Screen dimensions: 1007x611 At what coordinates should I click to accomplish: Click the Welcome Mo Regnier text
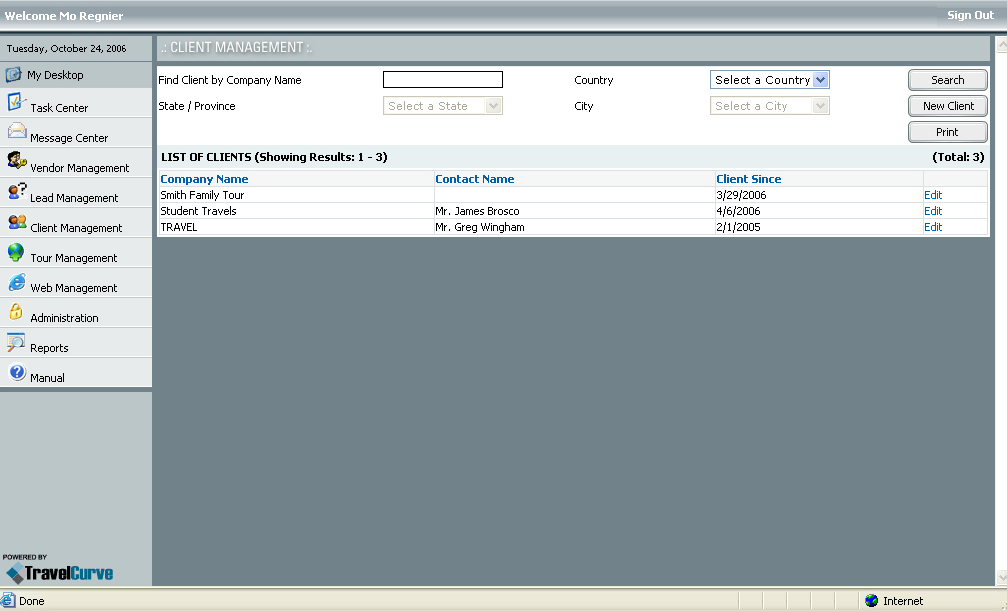tap(64, 15)
